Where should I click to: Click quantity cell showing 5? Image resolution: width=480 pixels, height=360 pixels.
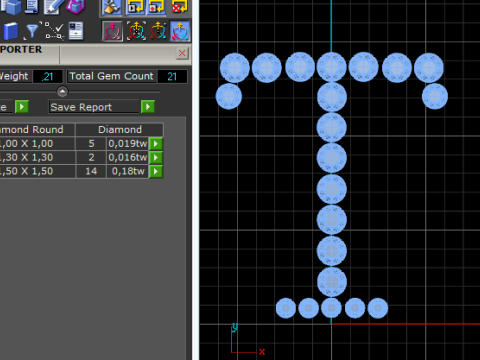pos(91,144)
